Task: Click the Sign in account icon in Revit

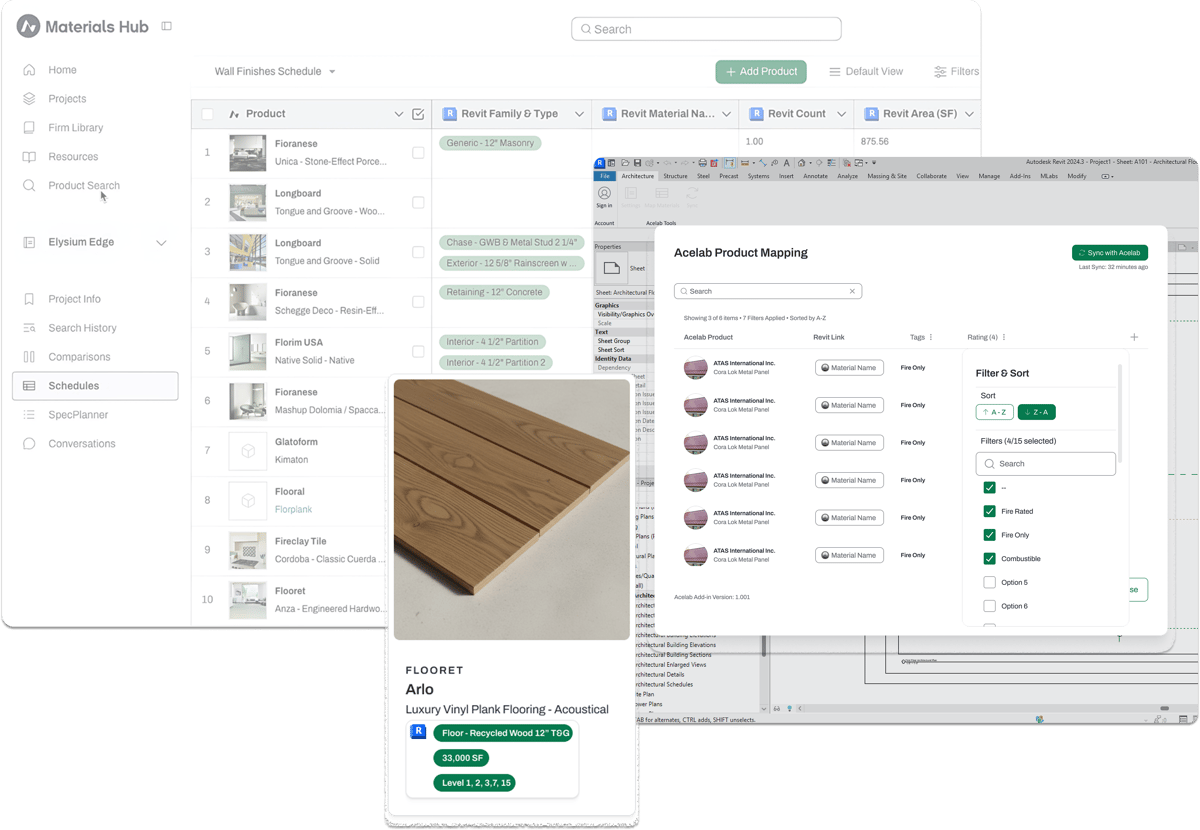Action: (604, 193)
